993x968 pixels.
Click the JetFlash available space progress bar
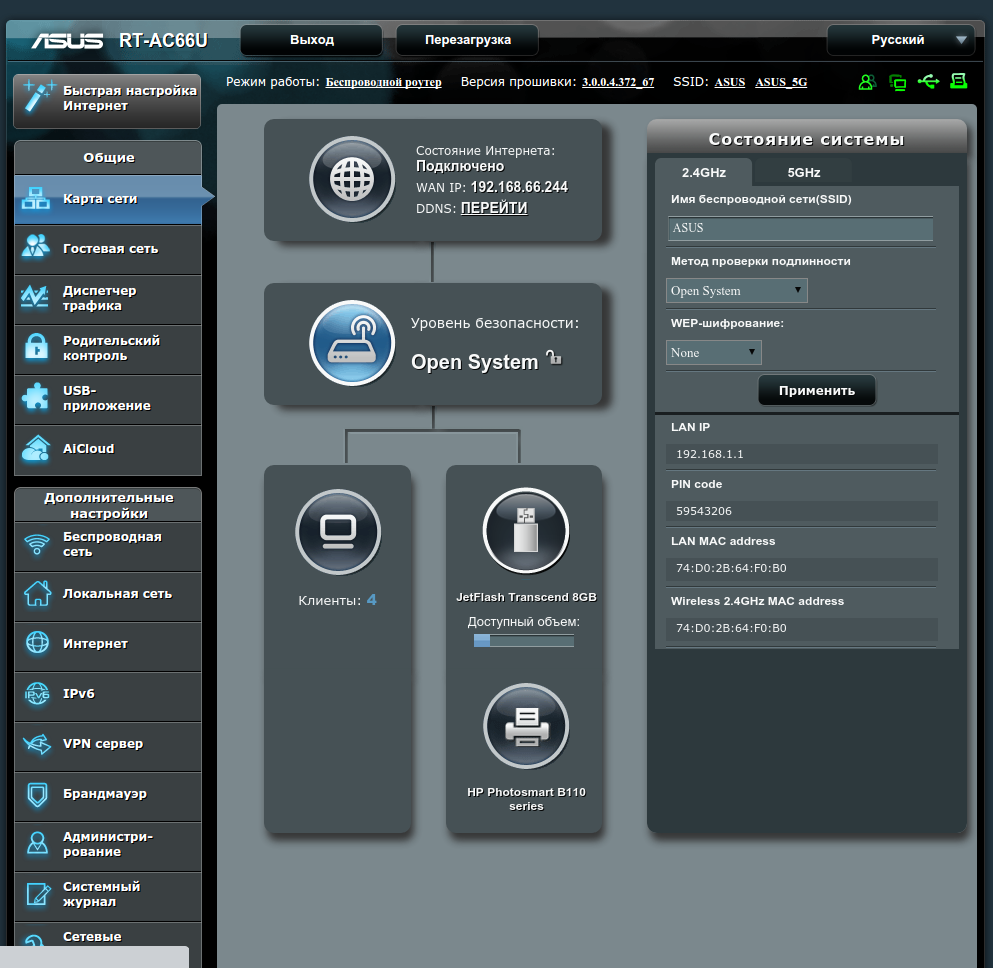coord(524,641)
